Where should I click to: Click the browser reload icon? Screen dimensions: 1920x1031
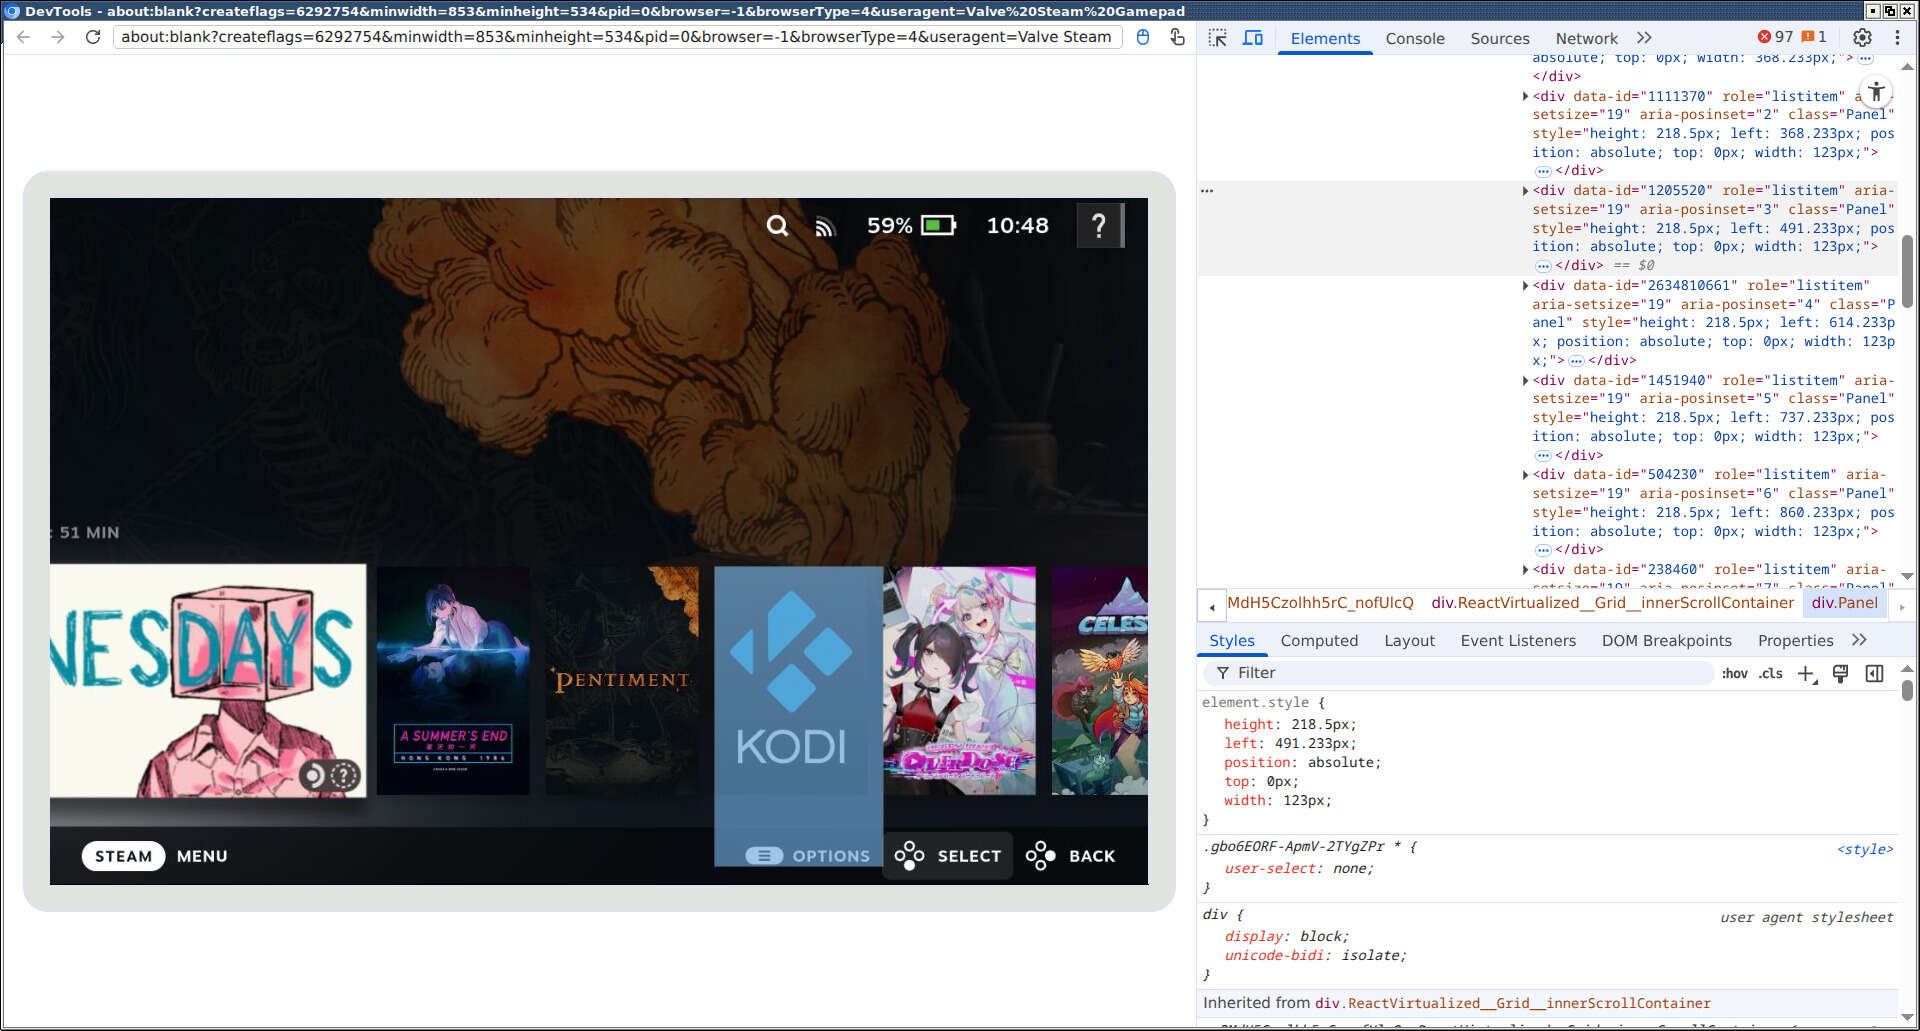(x=93, y=37)
